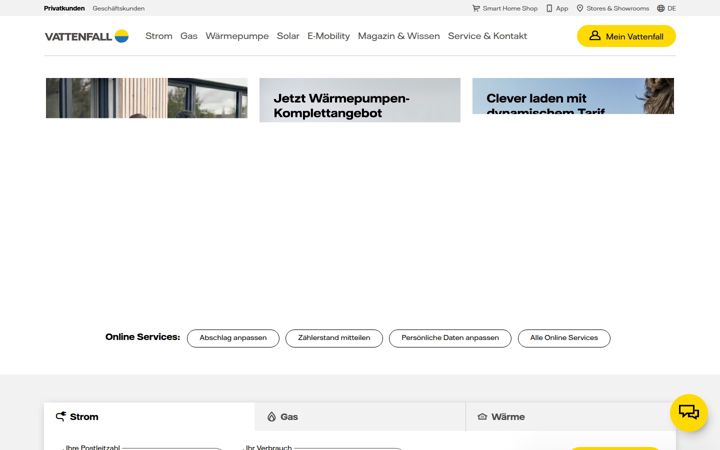720x450 pixels.
Task: Open Jetzt Wärmepumpen-Komplettangebot teaser
Action: click(x=360, y=100)
